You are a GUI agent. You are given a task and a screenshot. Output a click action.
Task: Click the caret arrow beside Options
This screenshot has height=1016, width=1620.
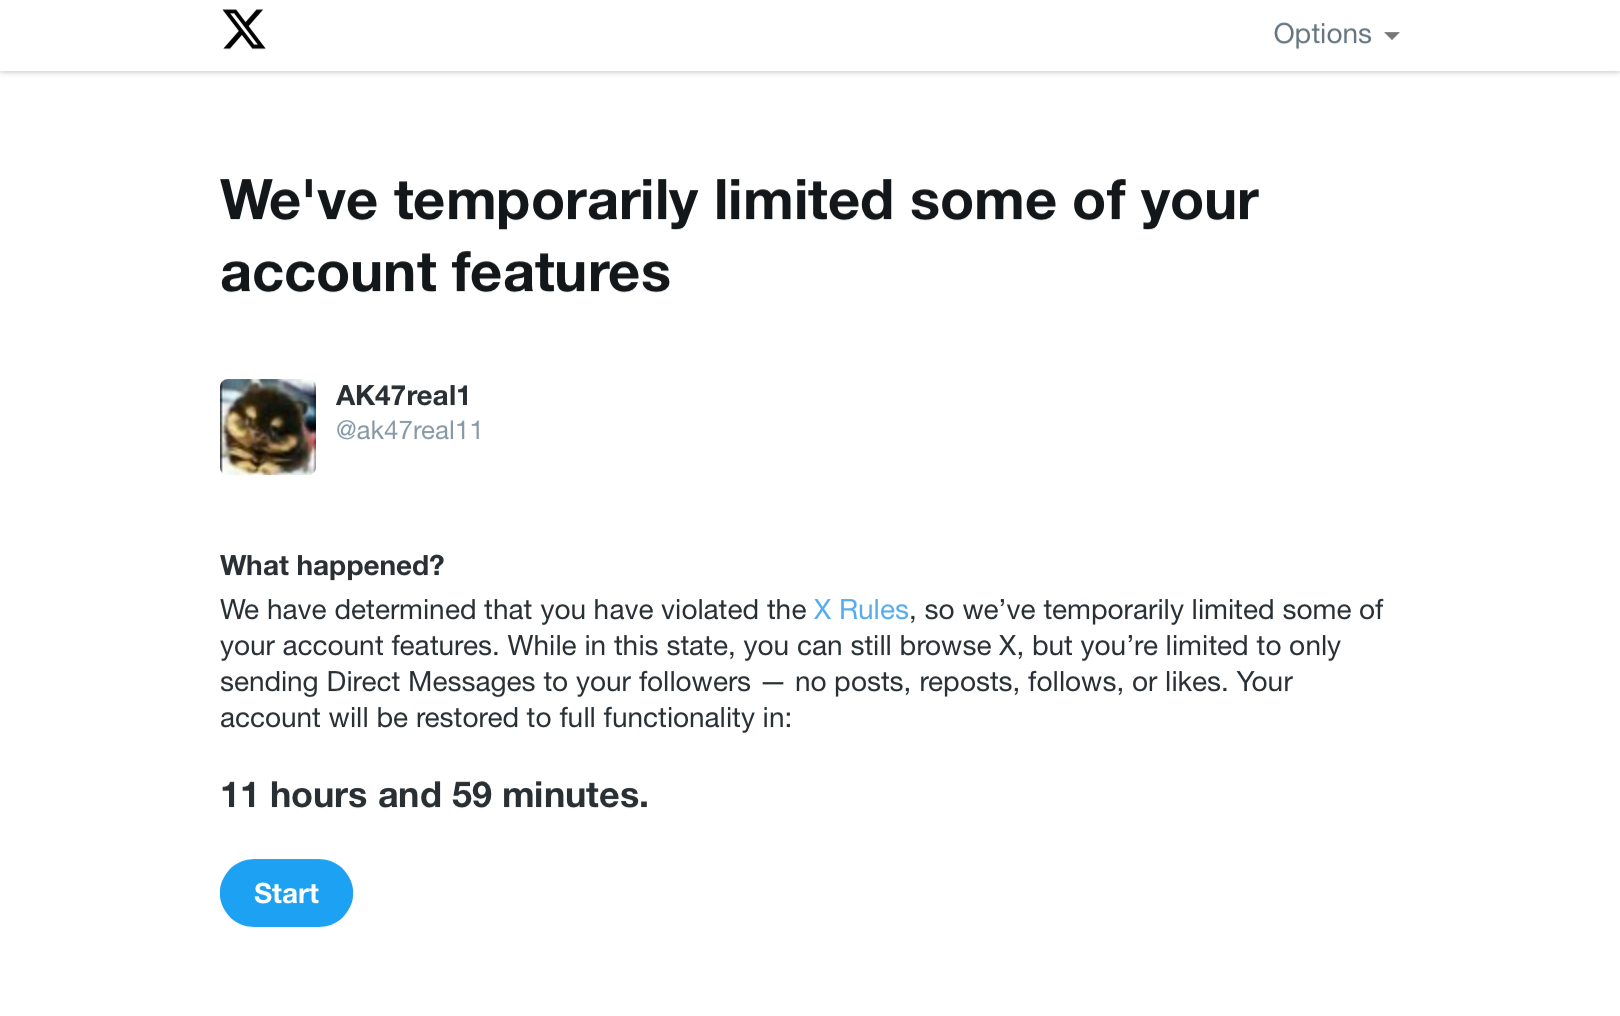click(x=1392, y=36)
